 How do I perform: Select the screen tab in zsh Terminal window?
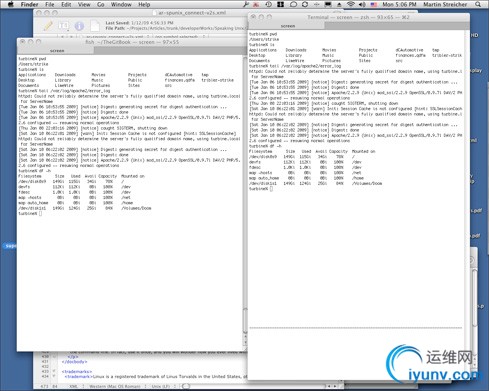288,26
